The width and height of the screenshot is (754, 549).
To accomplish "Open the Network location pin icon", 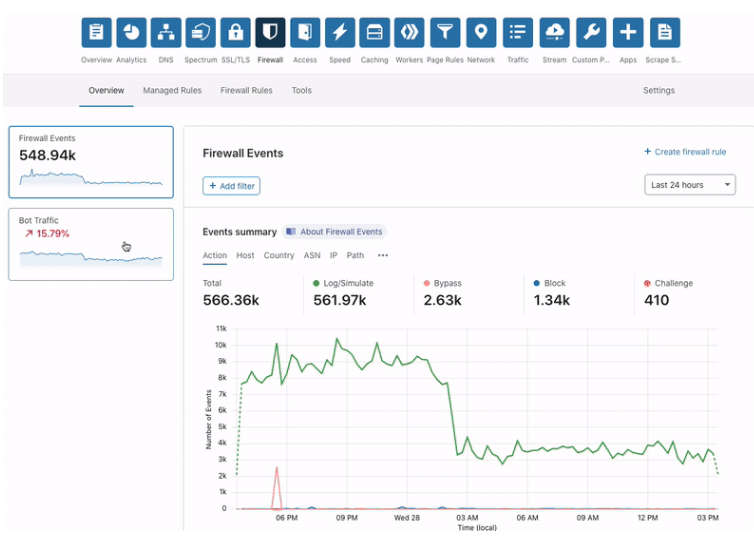I will coord(481,32).
